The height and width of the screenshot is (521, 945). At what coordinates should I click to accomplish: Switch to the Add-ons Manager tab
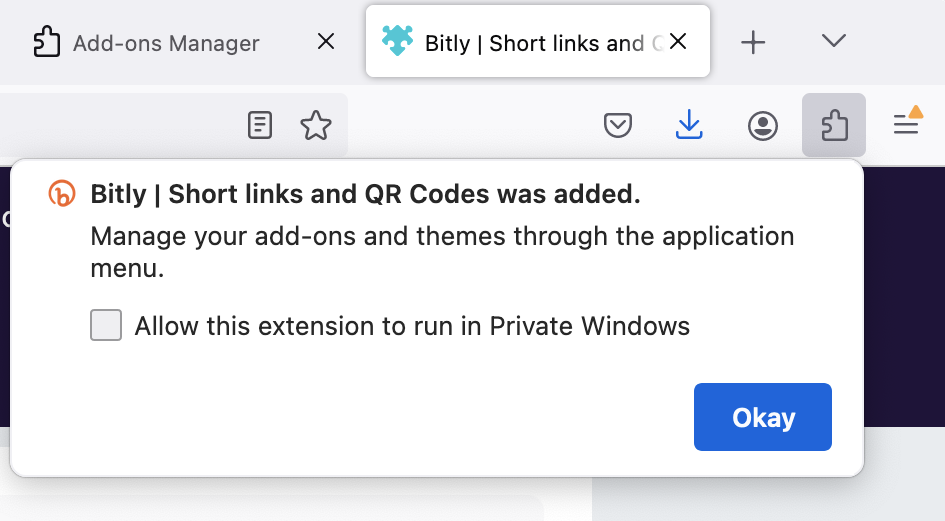pyautogui.click(x=166, y=43)
